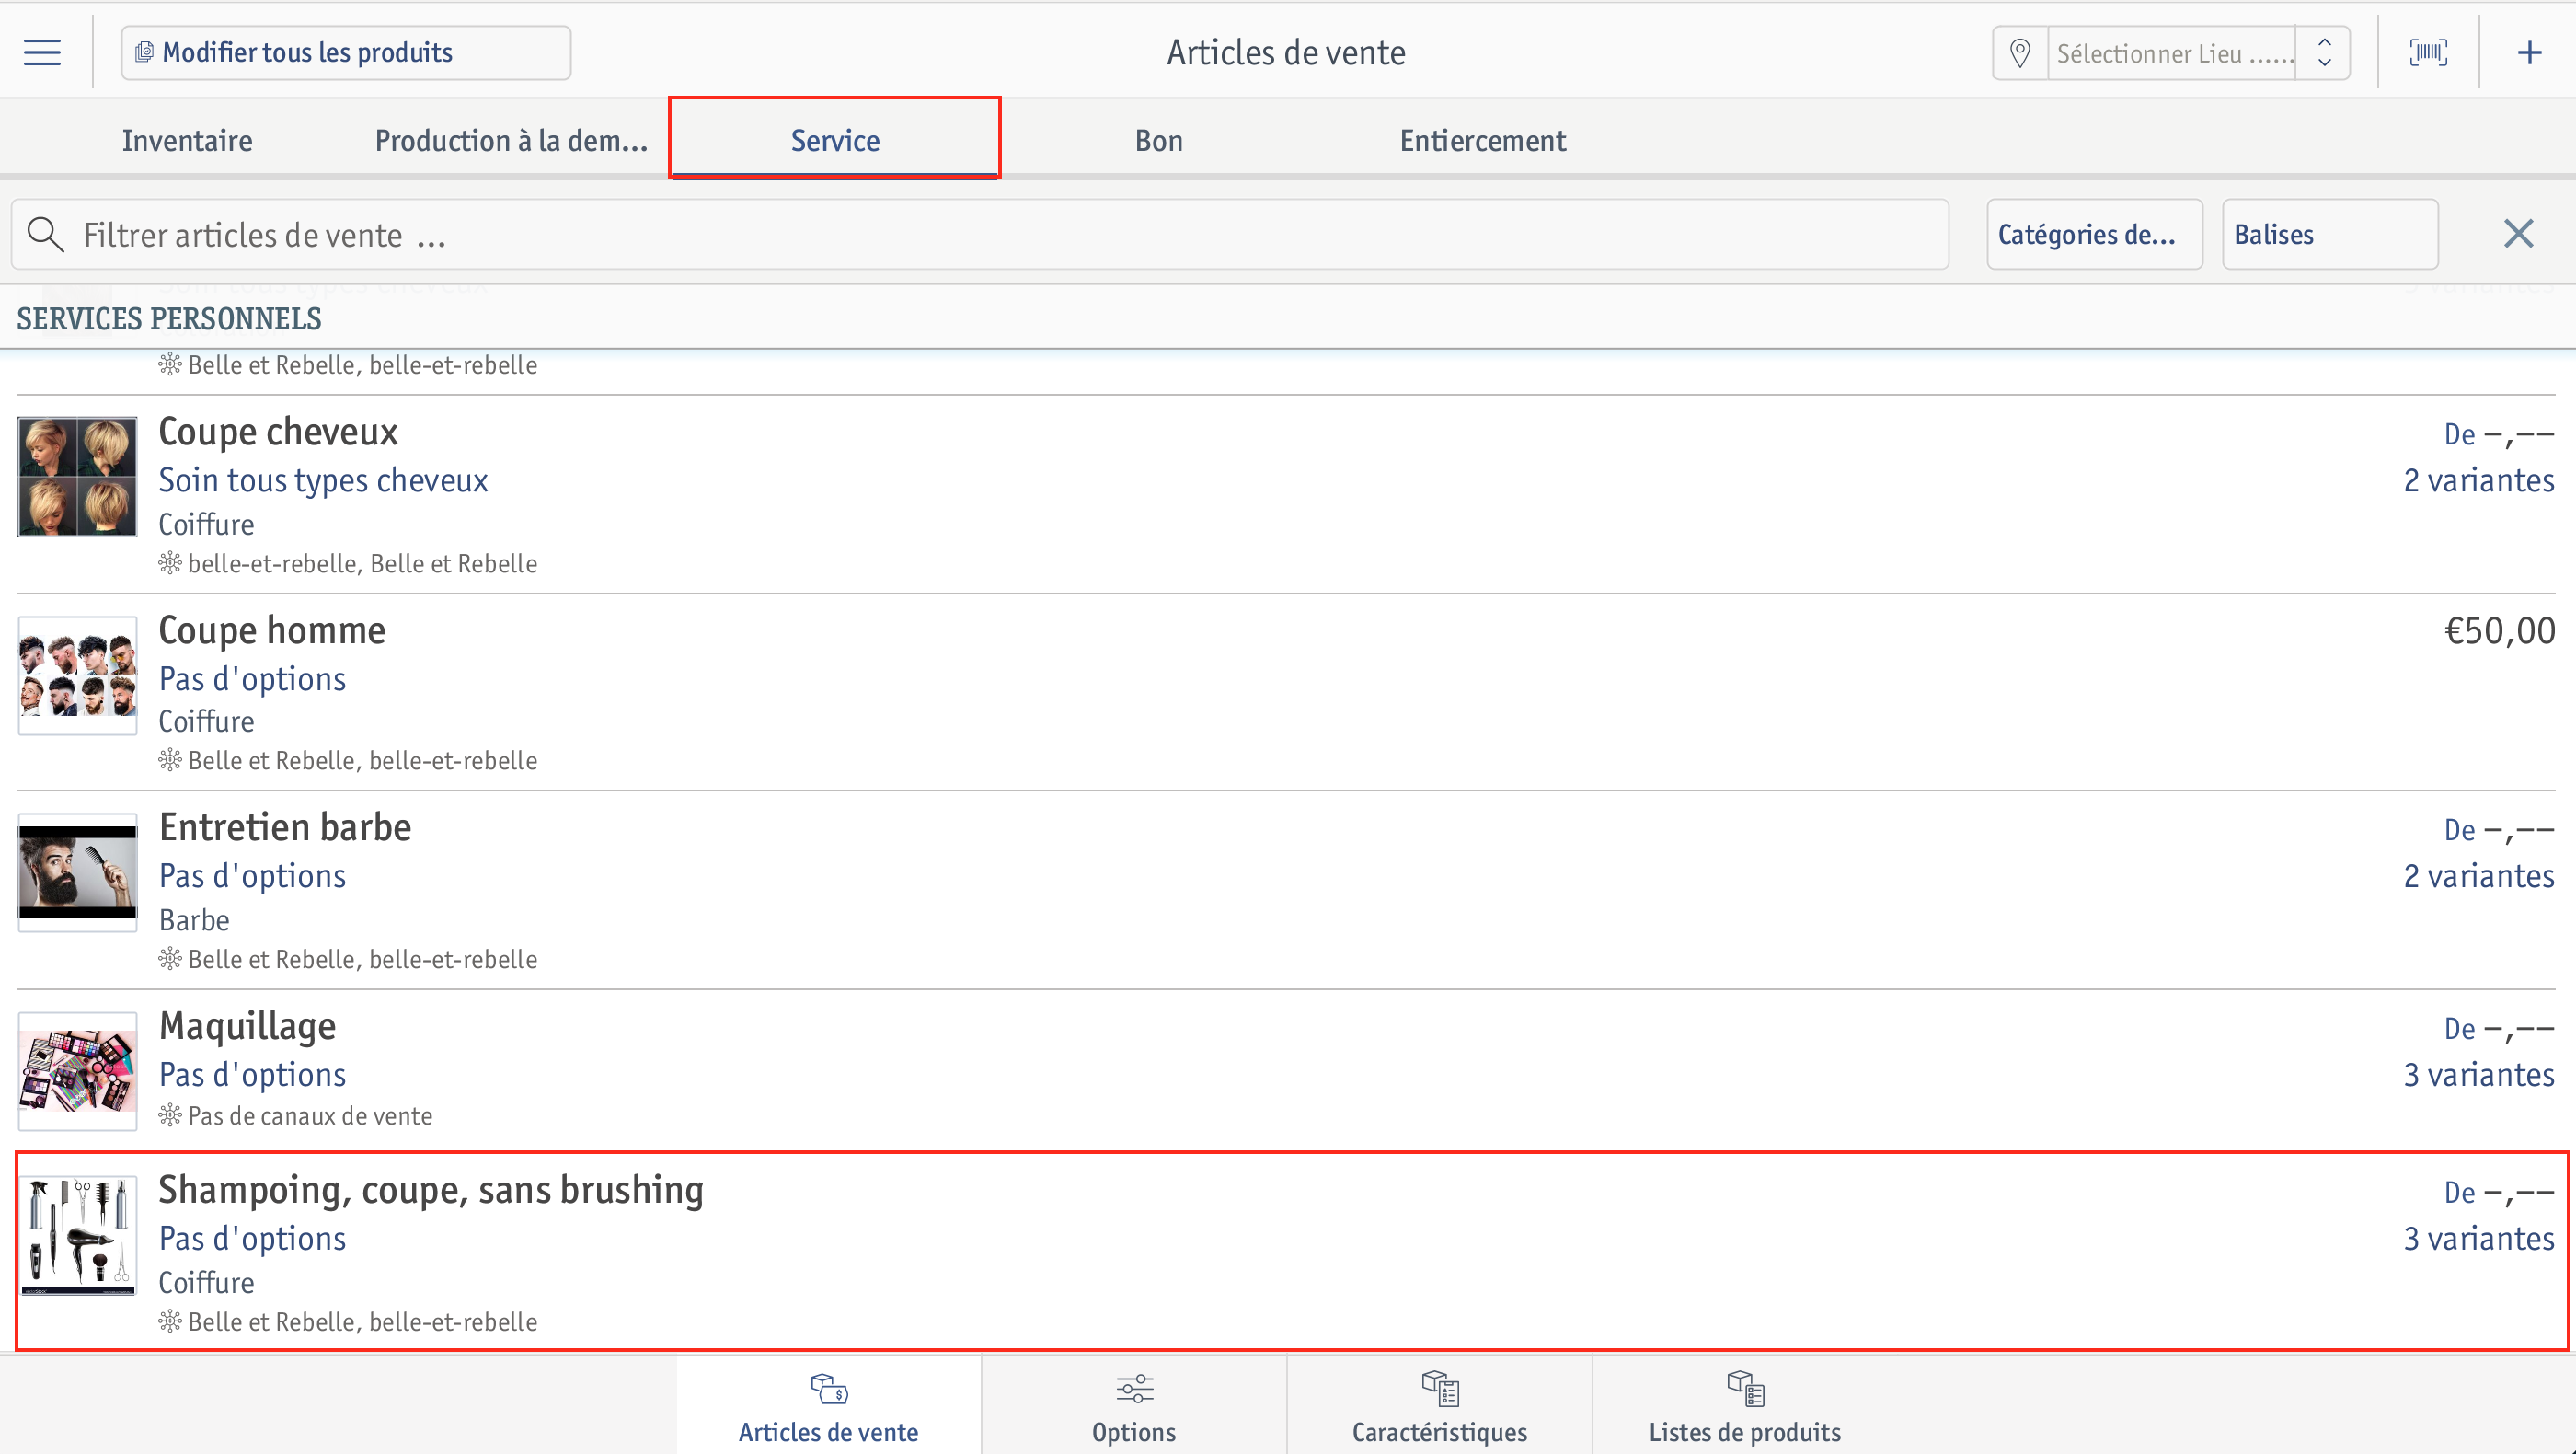Open Modifier tous les produits
Screen dimensions: 2576x1454
[x=346, y=53]
